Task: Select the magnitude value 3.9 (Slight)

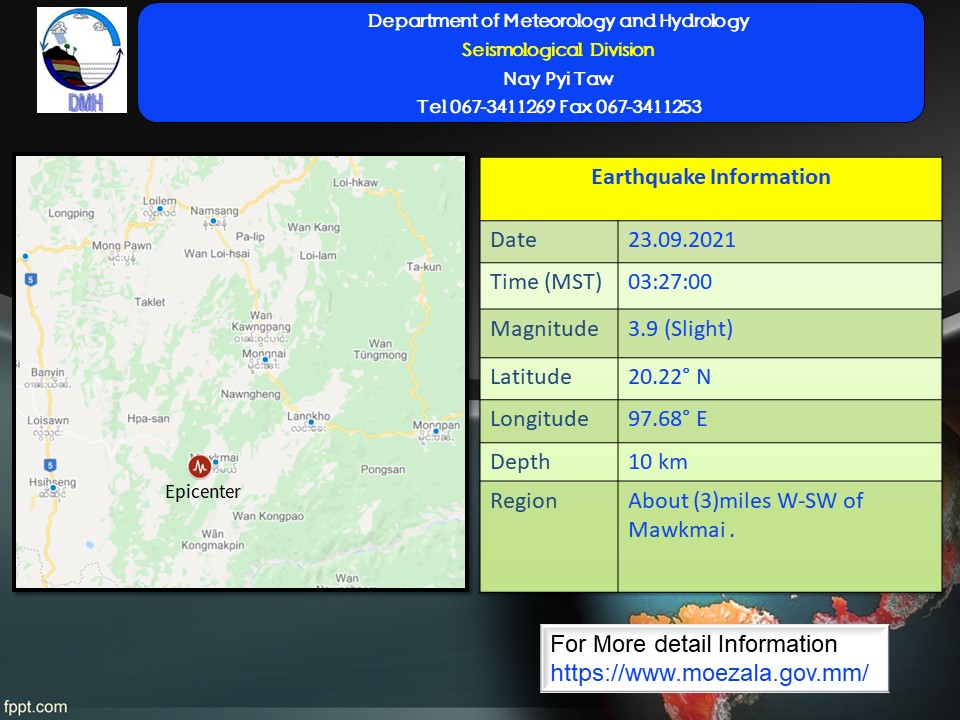Action: pos(680,329)
